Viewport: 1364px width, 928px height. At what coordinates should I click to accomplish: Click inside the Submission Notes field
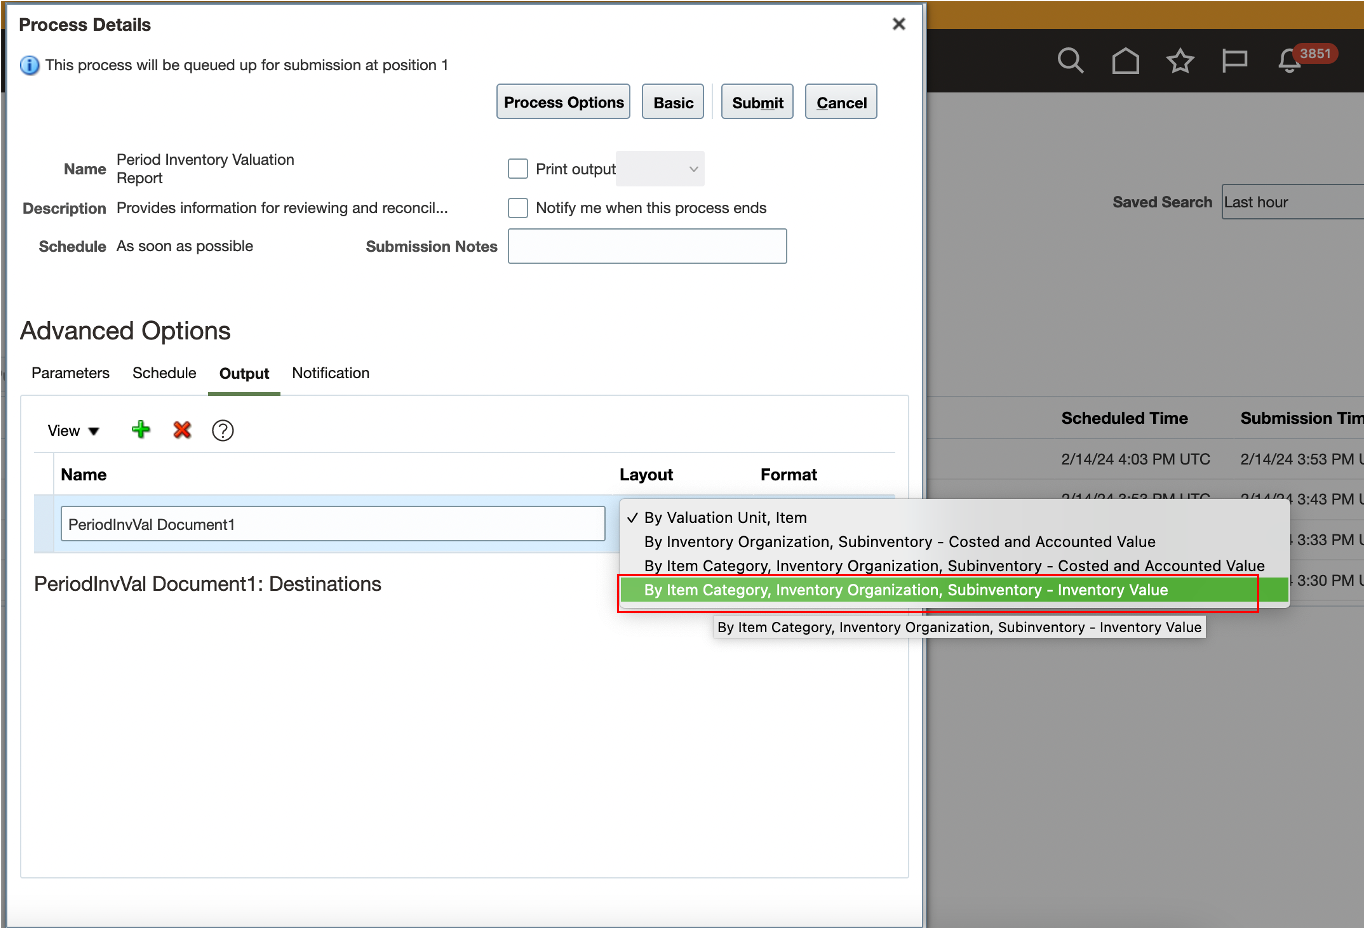(x=647, y=245)
